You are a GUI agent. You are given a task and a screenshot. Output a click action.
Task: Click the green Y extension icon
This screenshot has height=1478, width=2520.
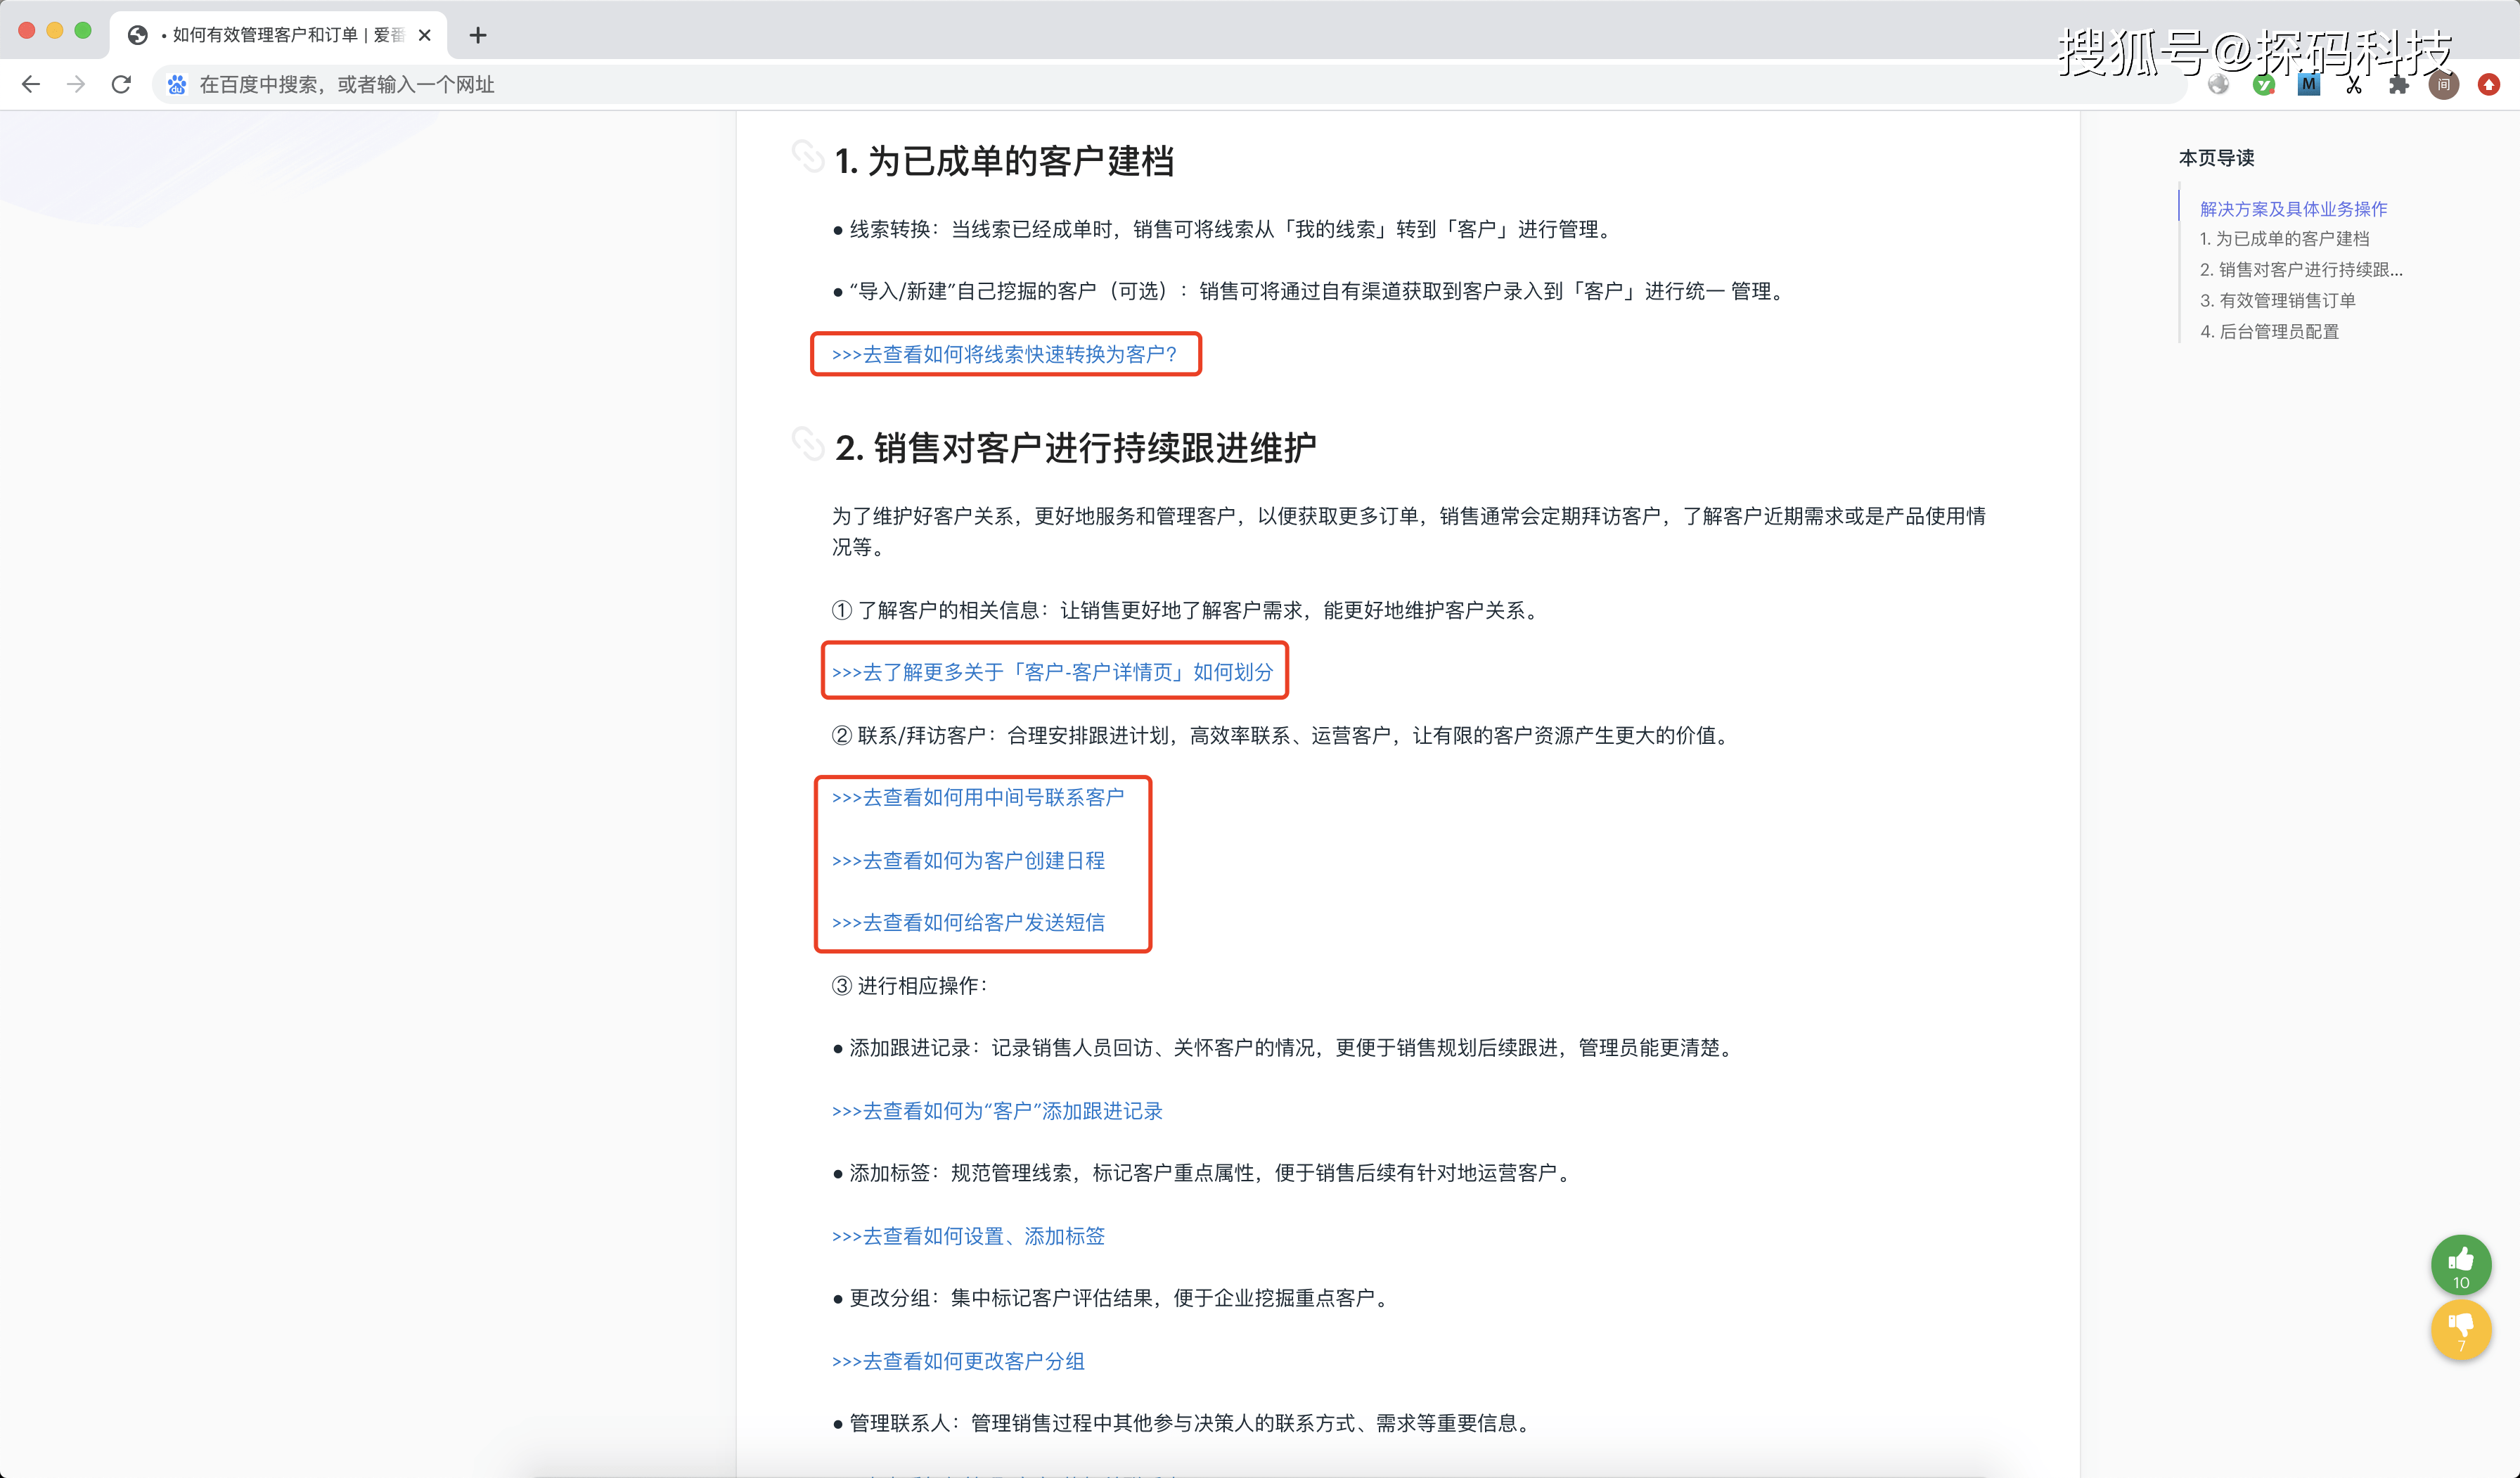(2265, 84)
